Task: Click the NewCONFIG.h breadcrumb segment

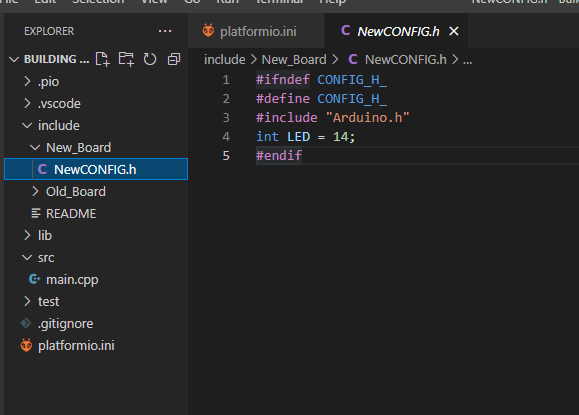Action: (x=405, y=59)
